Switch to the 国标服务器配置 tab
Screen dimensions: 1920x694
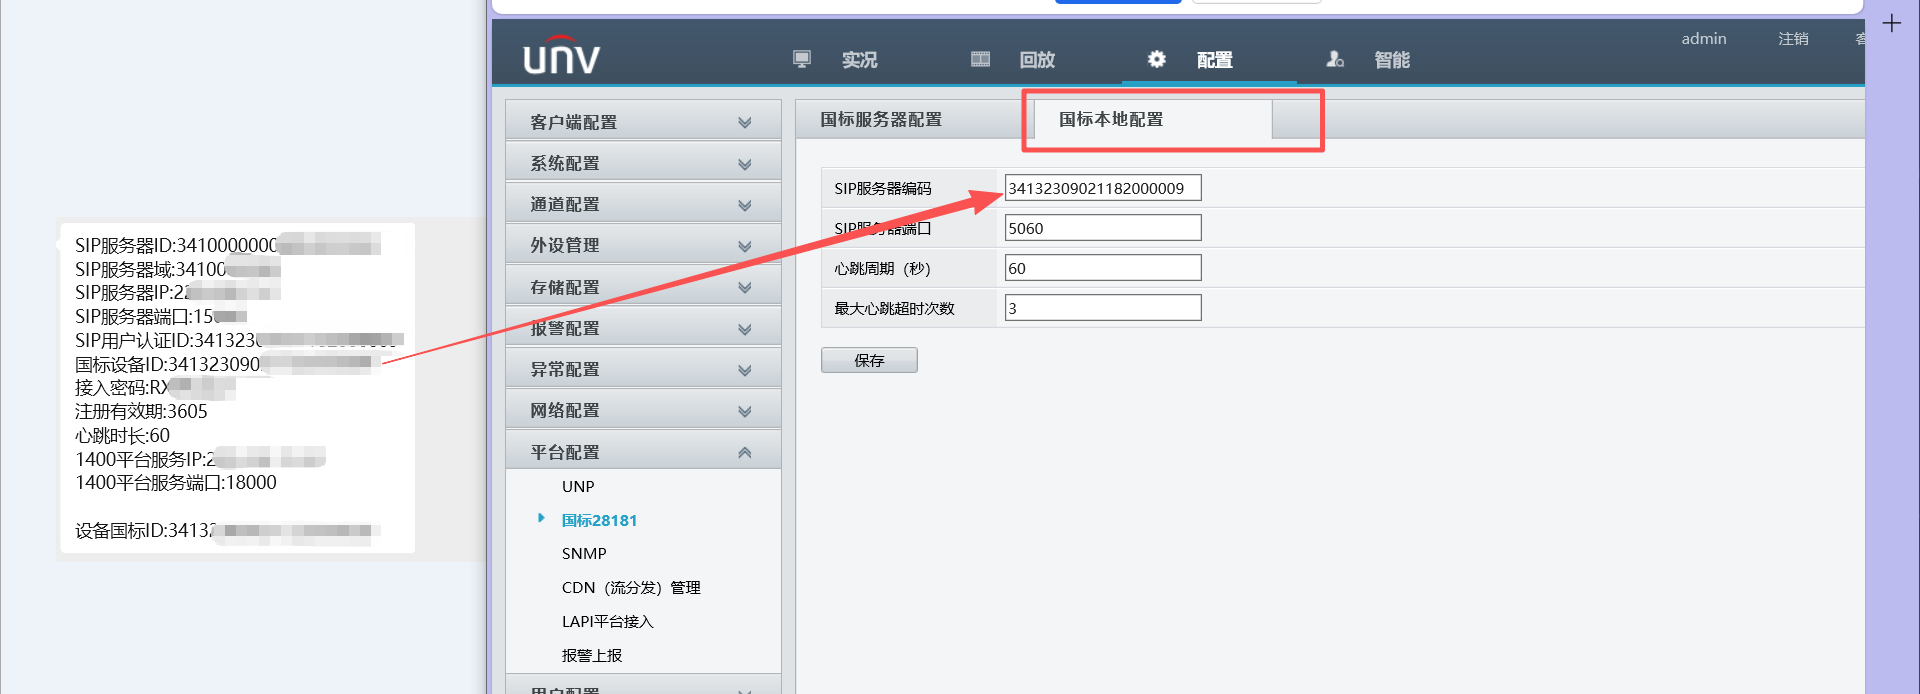(881, 119)
